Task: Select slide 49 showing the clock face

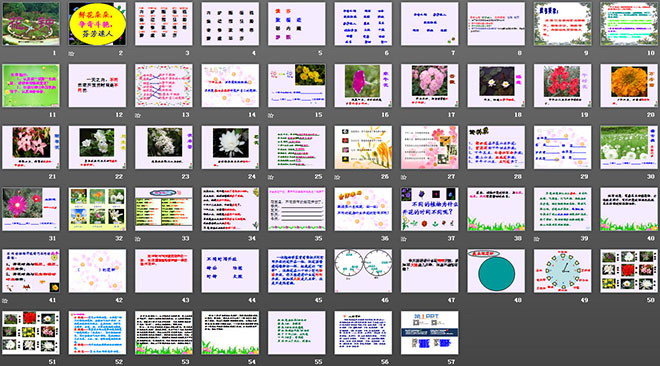Action: tap(562, 271)
